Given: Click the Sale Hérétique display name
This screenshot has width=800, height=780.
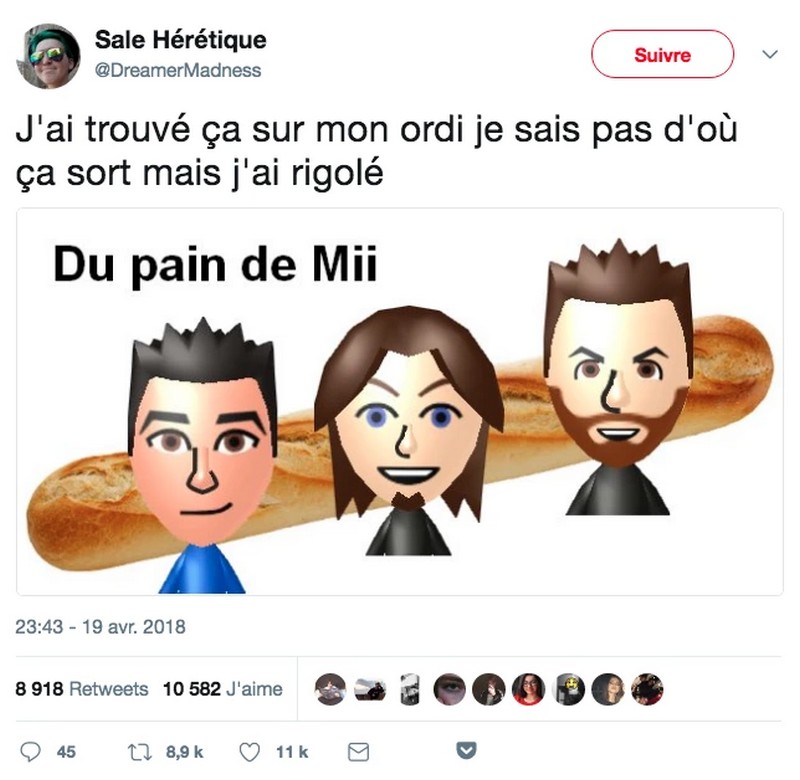Looking at the screenshot, I should (181, 40).
